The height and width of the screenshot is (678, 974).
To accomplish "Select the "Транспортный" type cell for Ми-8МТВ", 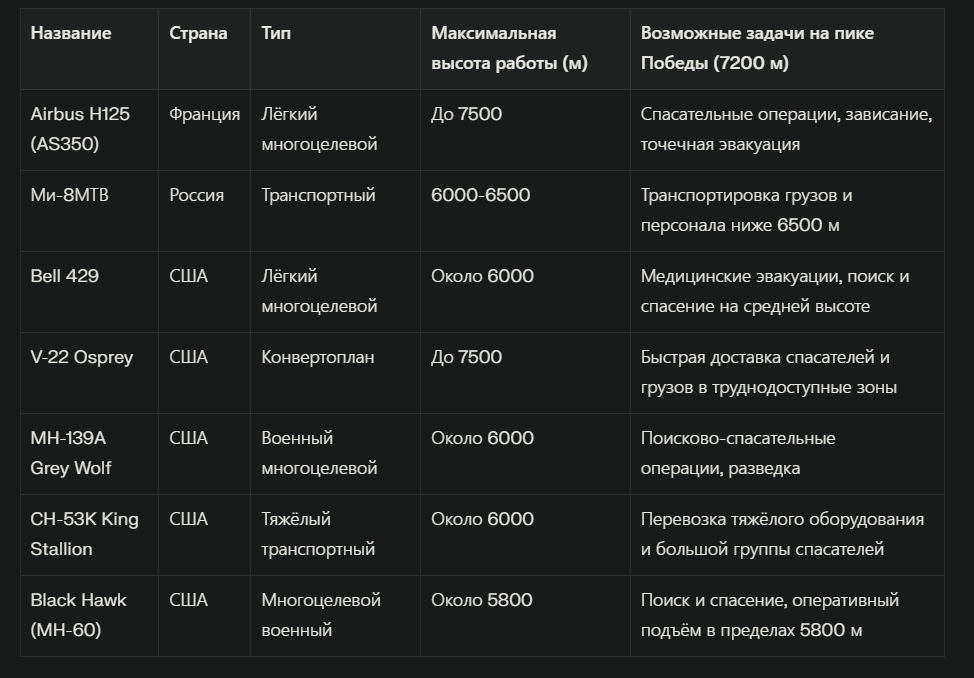I will [x=318, y=195].
